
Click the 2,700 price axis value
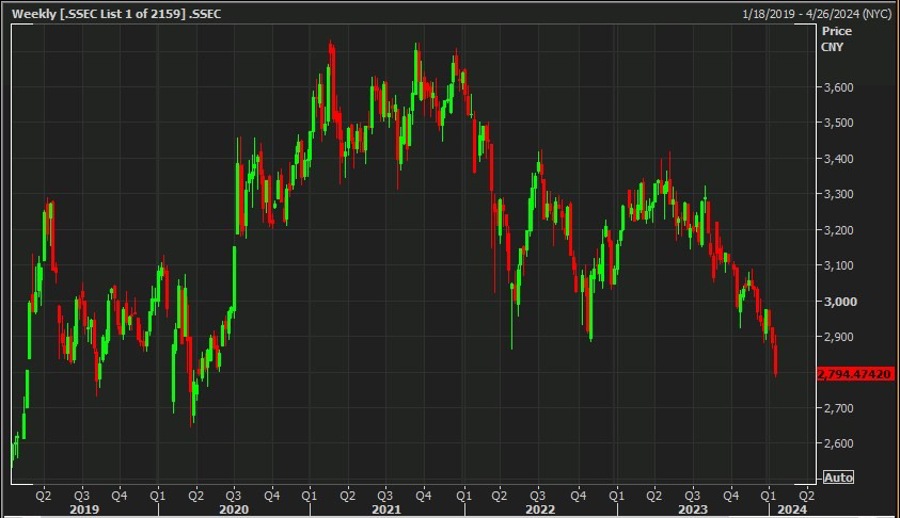839,408
